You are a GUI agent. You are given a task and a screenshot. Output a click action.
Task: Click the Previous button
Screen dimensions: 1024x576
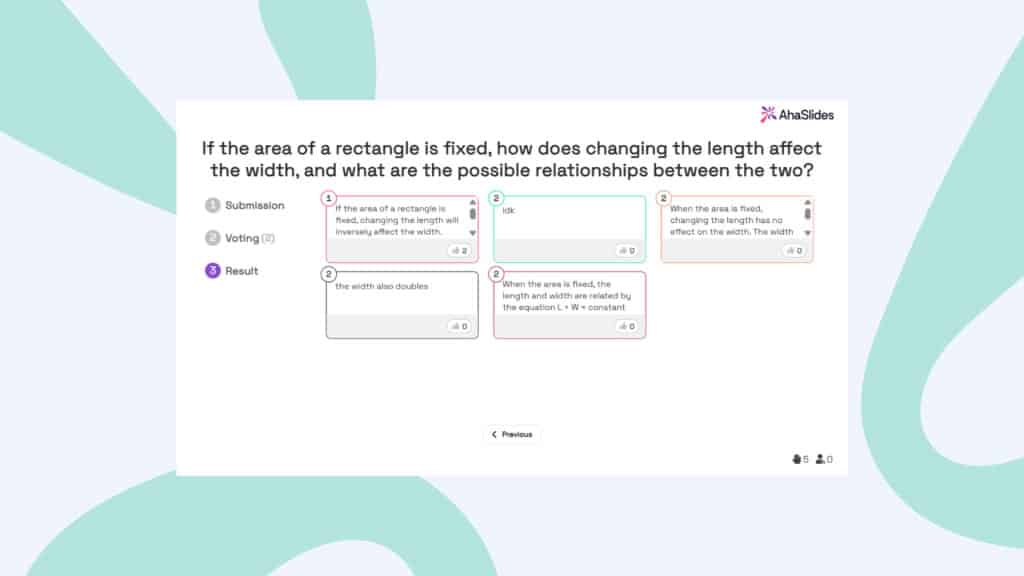pos(512,434)
